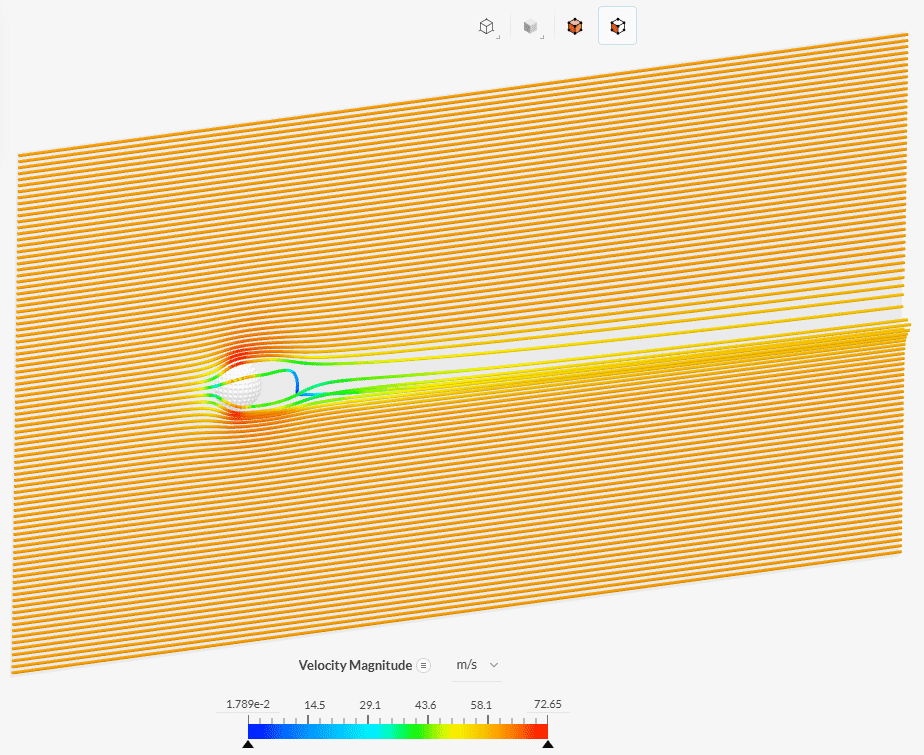This screenshot has width=924, height=755.
Task: Click the wireframe cube view icon
Action: click(487, 27)
